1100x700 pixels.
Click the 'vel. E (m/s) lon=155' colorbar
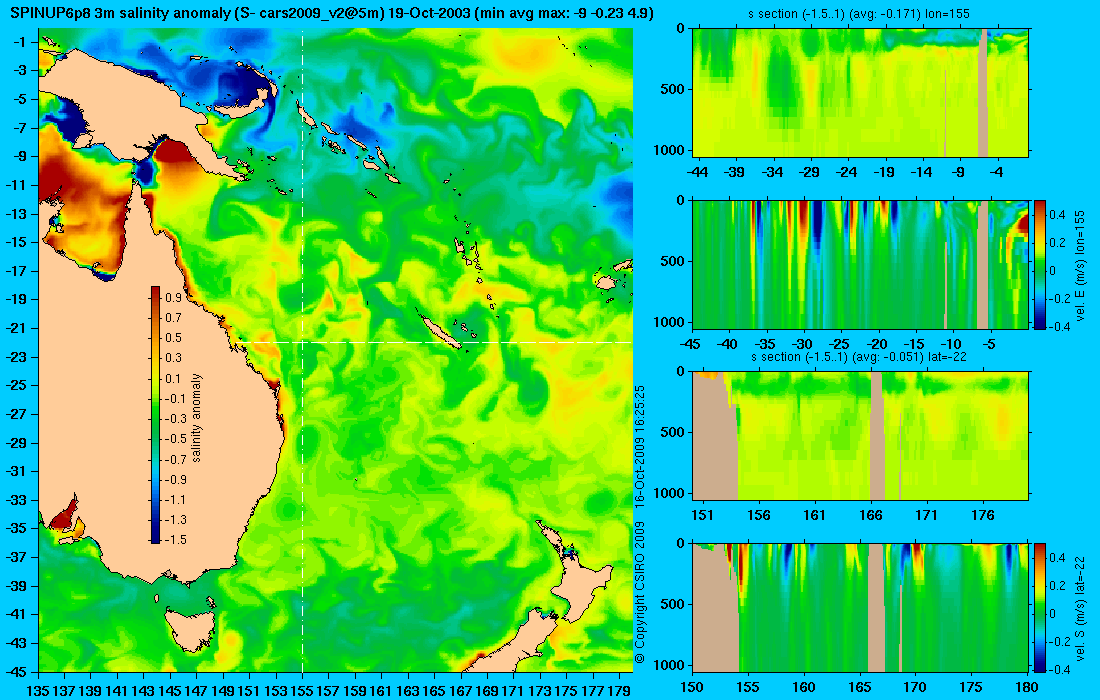point(1040,264)
